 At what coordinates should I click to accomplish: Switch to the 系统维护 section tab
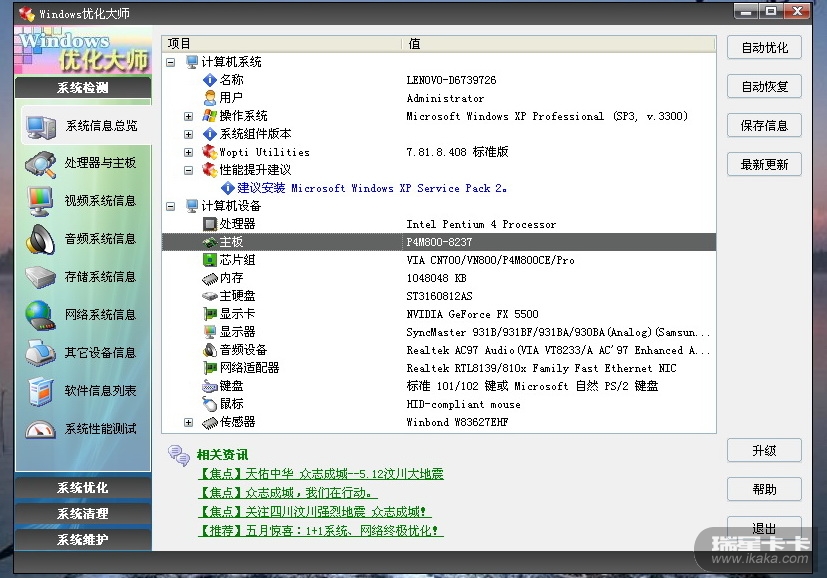coord(83,540)
